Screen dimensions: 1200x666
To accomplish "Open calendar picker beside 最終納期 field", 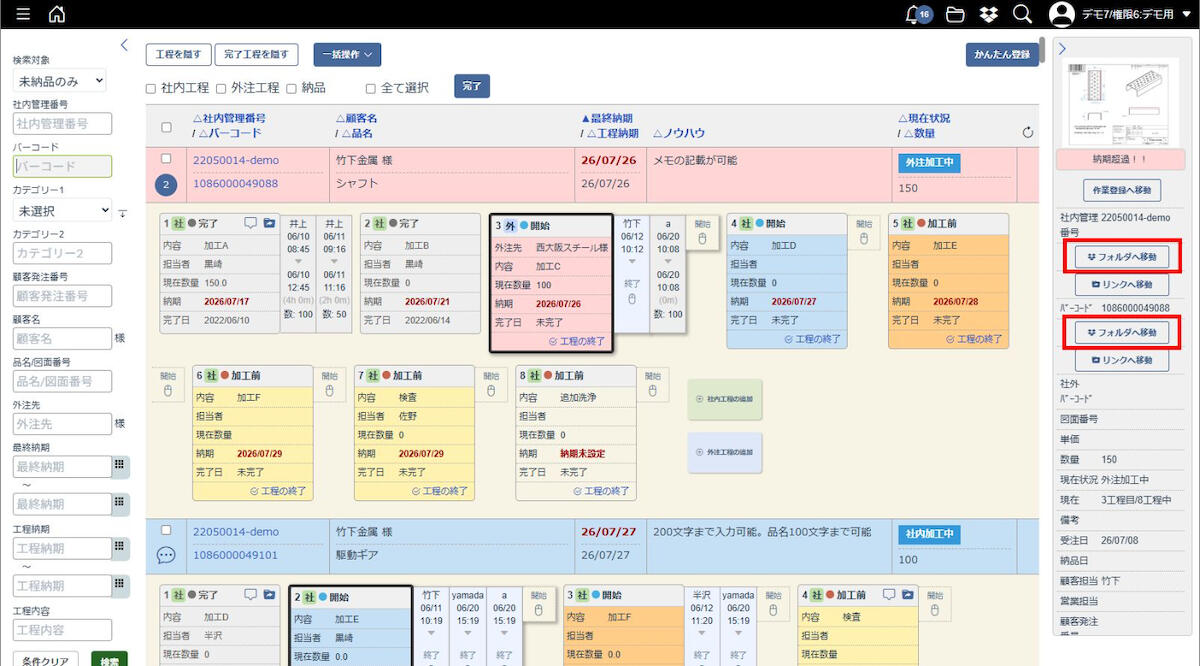I will pyautogui.click(x=120, y=466).
